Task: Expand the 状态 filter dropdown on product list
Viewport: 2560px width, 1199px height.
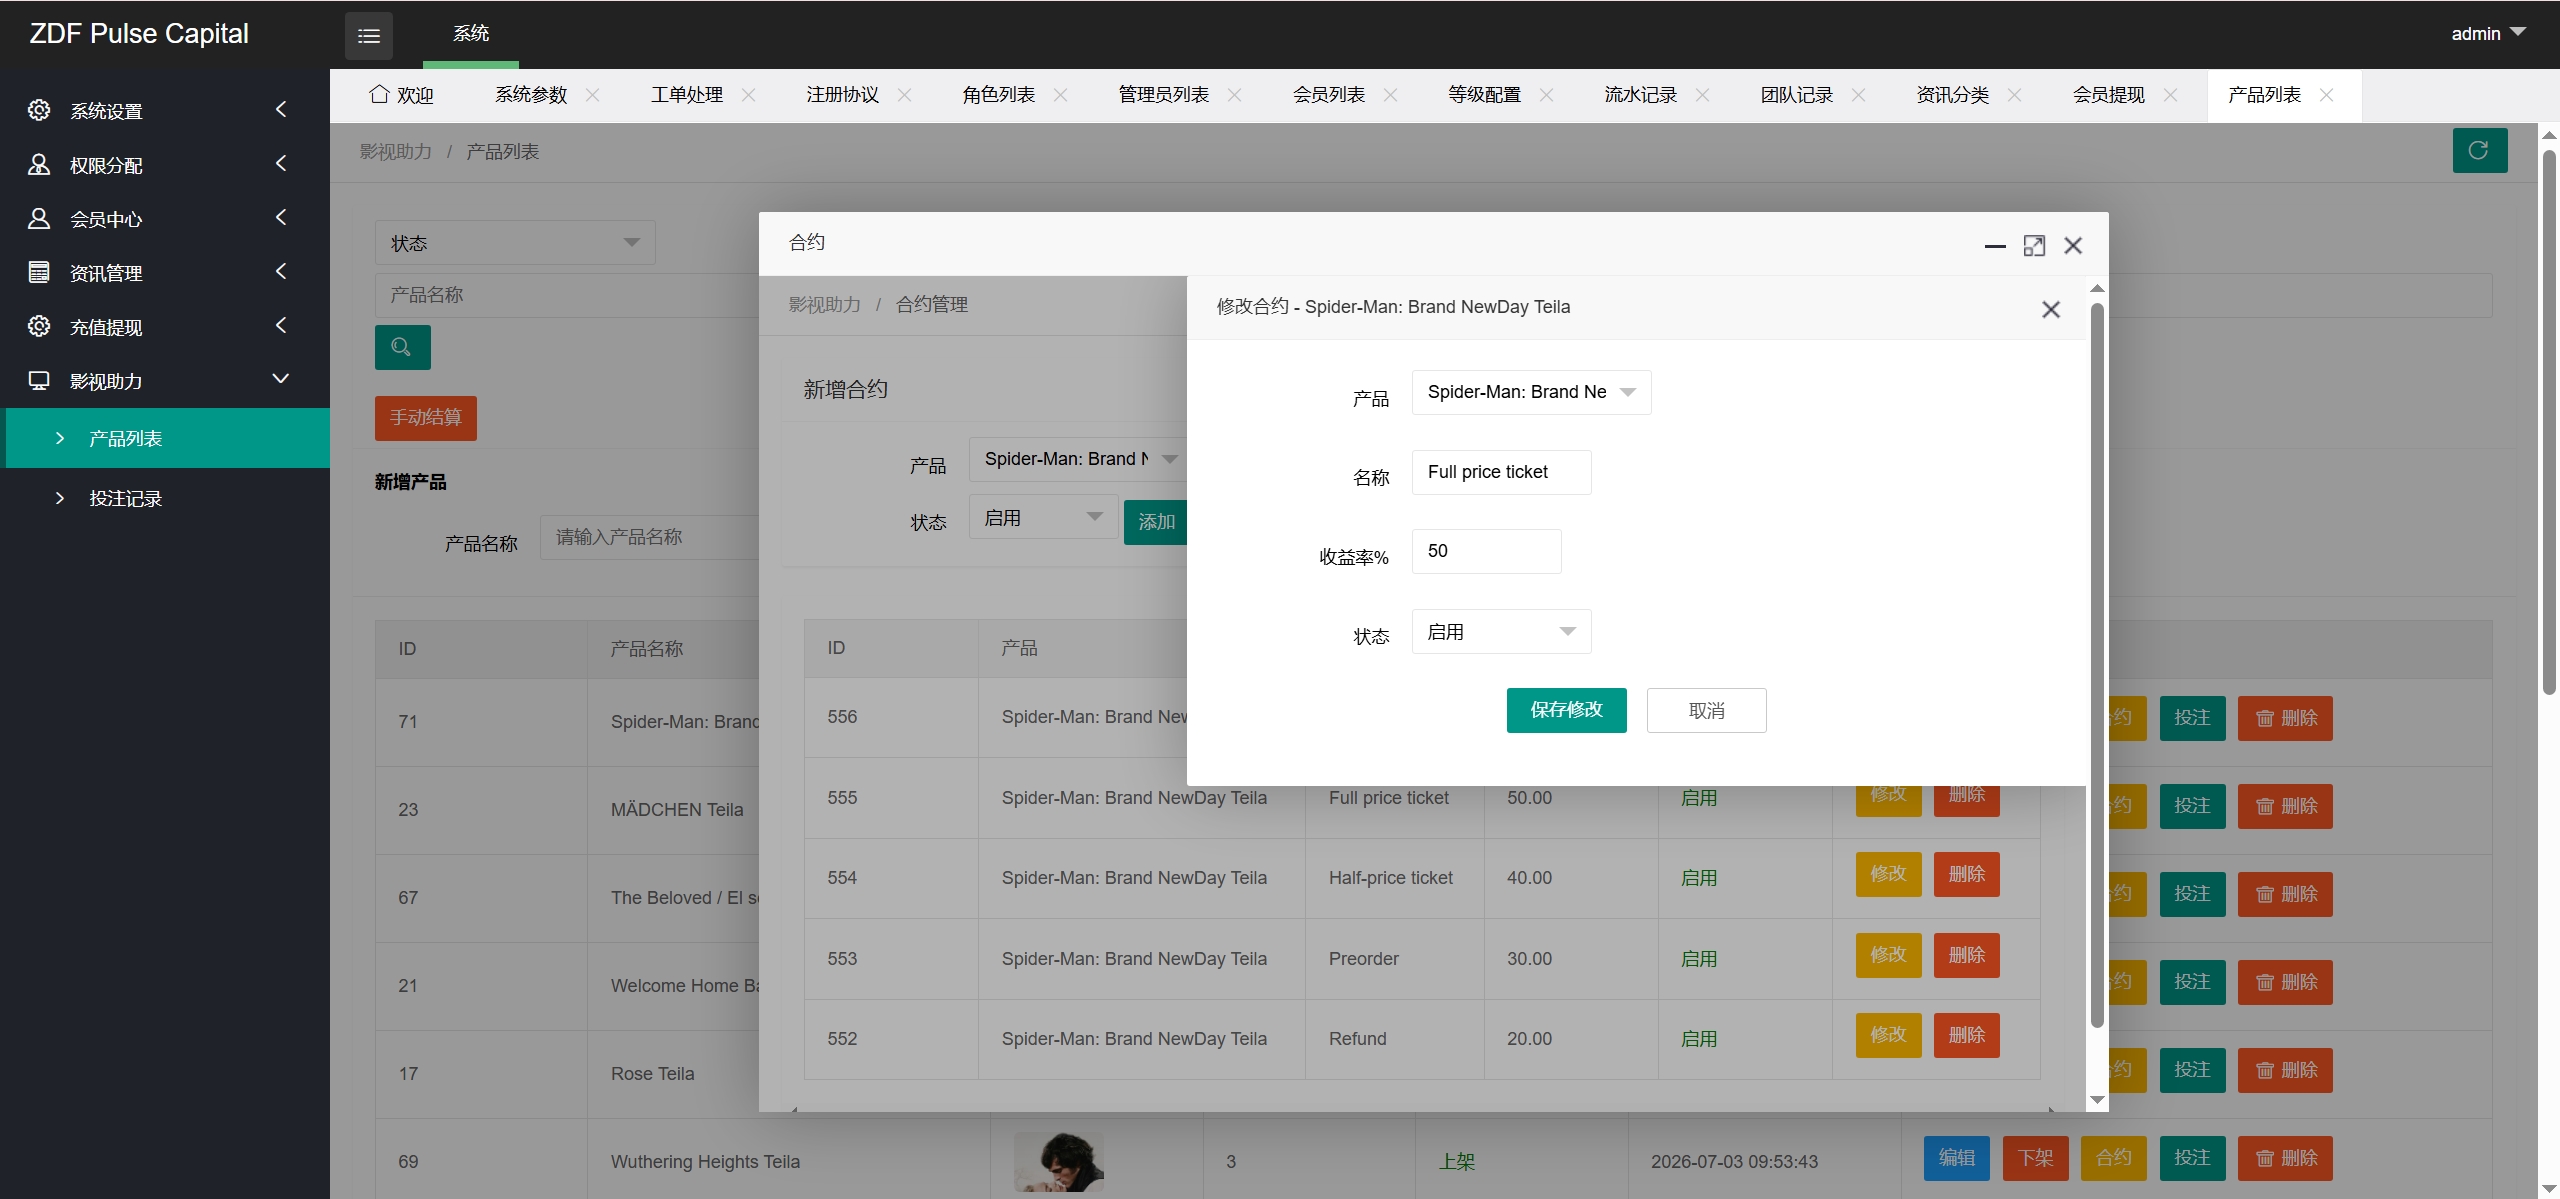Action: [x=515, y=243]
